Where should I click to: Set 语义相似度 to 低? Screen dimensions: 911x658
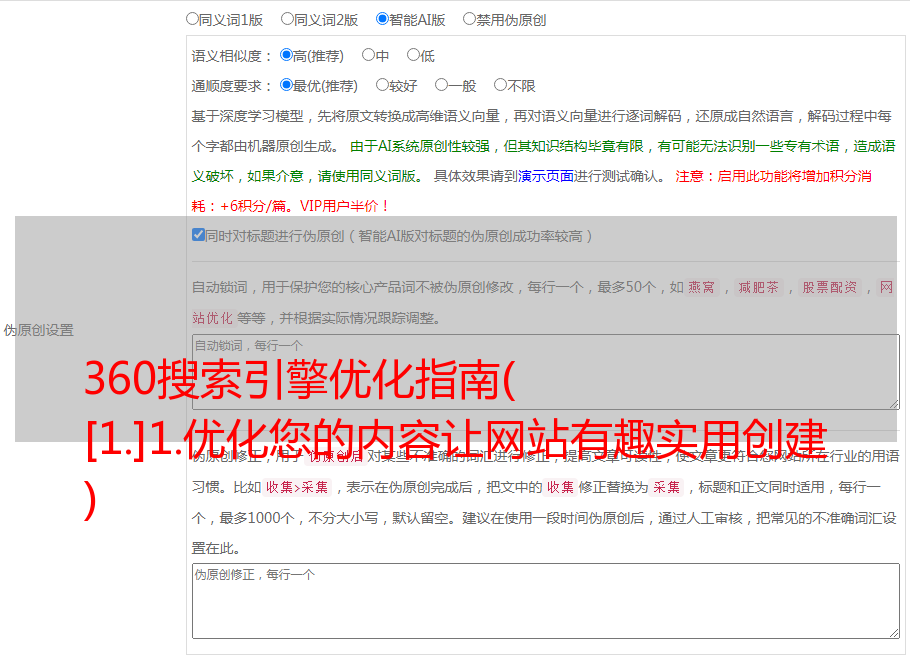click(x=413, y=55)
